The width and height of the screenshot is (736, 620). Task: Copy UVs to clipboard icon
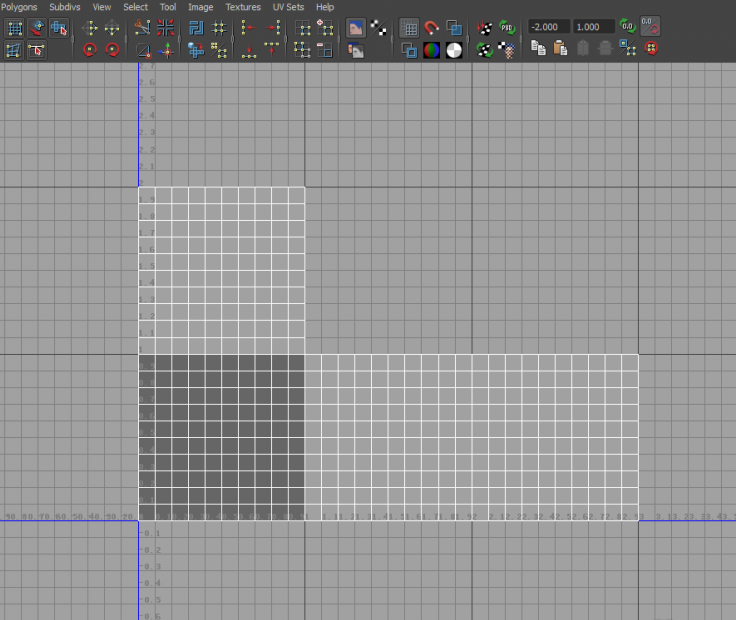click(x=538, y=48)
